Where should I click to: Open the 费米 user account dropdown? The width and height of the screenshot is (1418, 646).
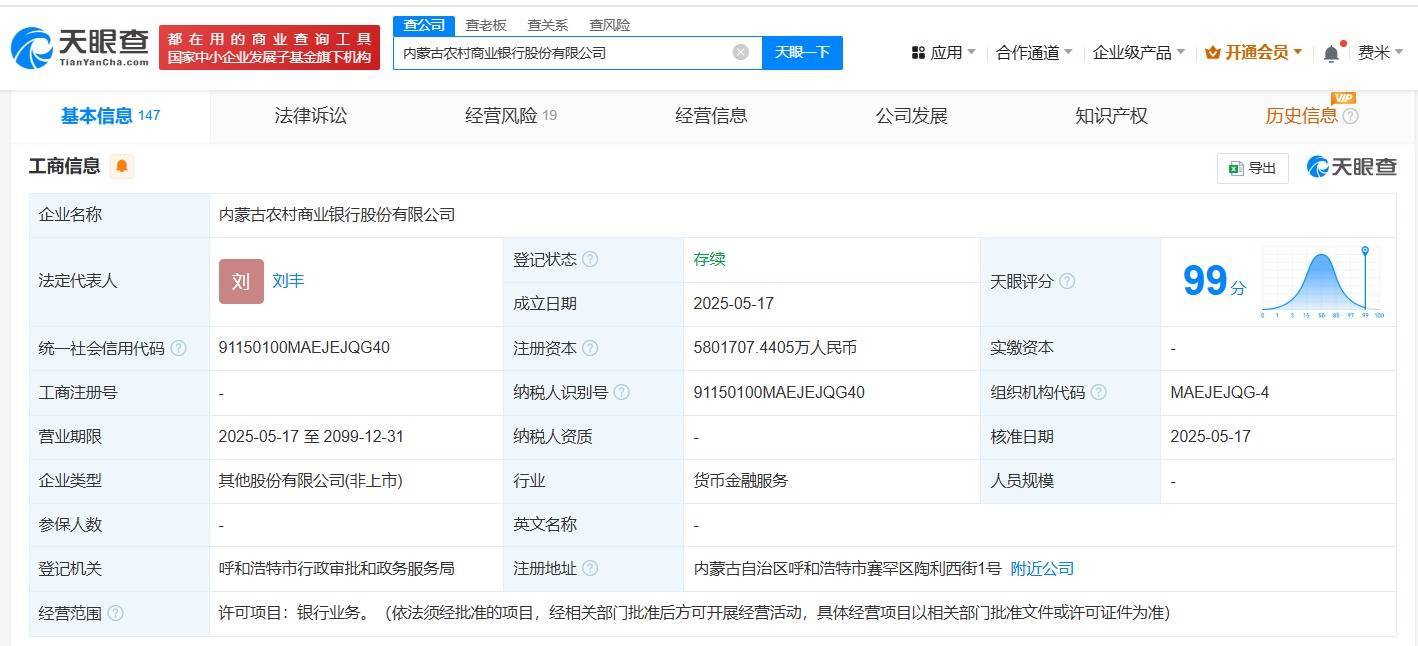coord(1381,52)
